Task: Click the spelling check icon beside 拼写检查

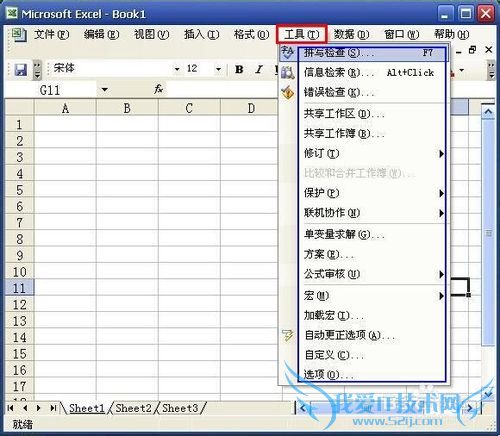Action: point(287,53)
